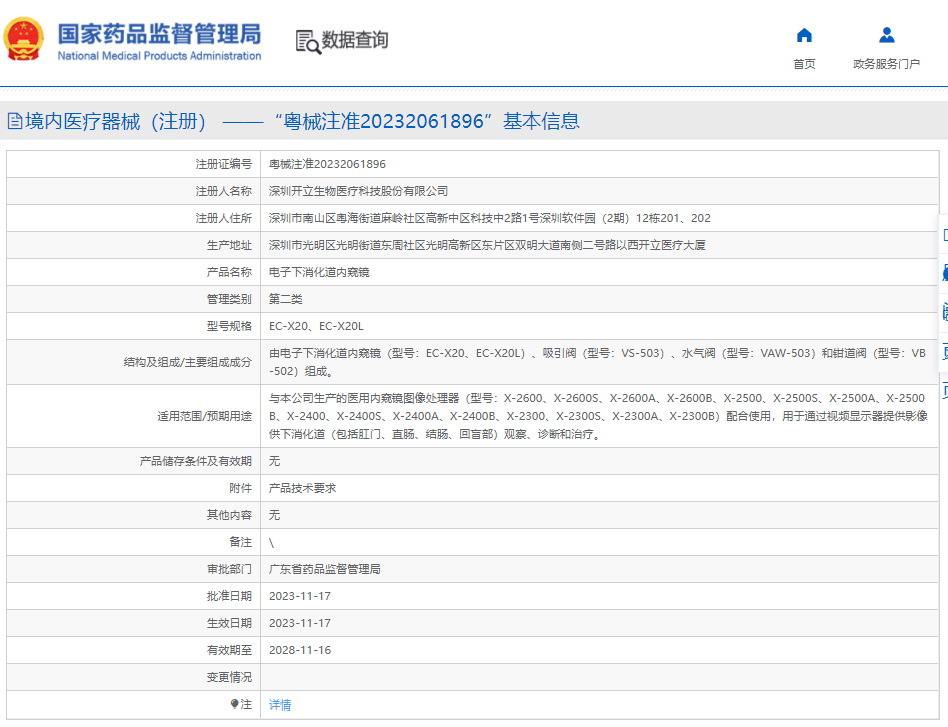This screenshot has height=727, width=948.
Task: Open the 数据查询 section
Action: click(x=355, y=40)
